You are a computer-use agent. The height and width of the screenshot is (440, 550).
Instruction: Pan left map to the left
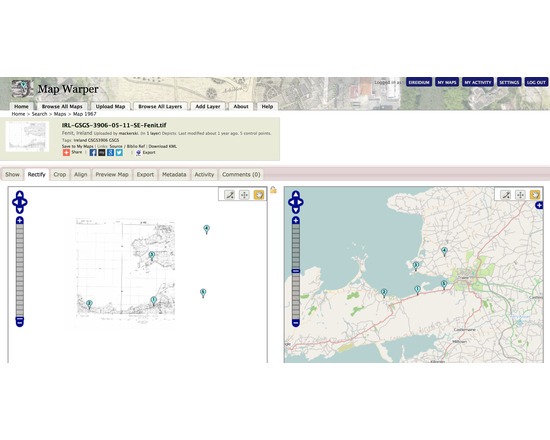[15, 202]
